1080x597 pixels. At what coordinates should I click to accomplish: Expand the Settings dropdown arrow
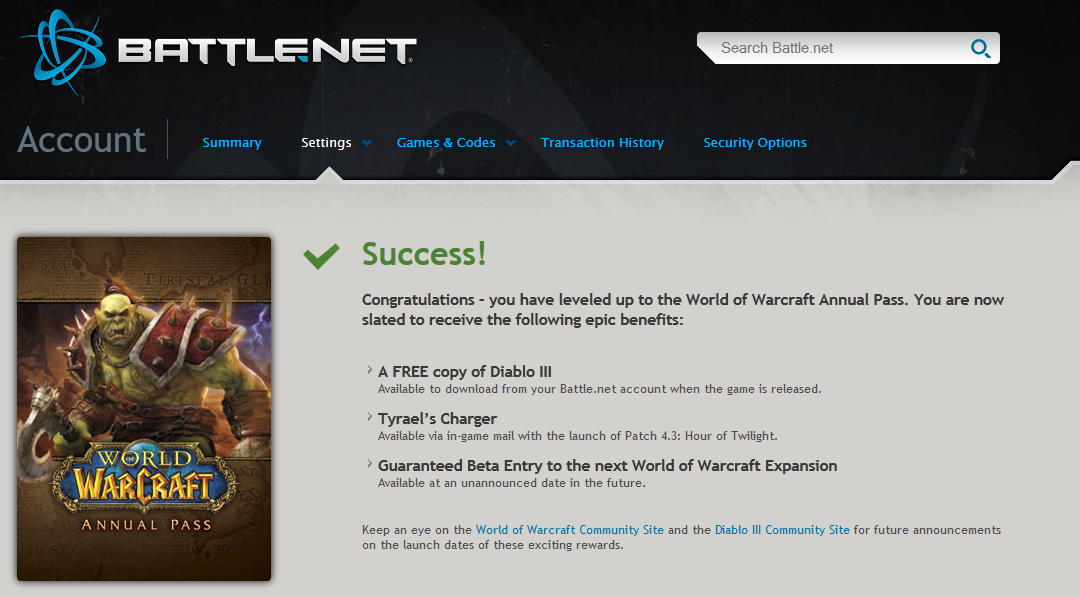click(367, 143)
